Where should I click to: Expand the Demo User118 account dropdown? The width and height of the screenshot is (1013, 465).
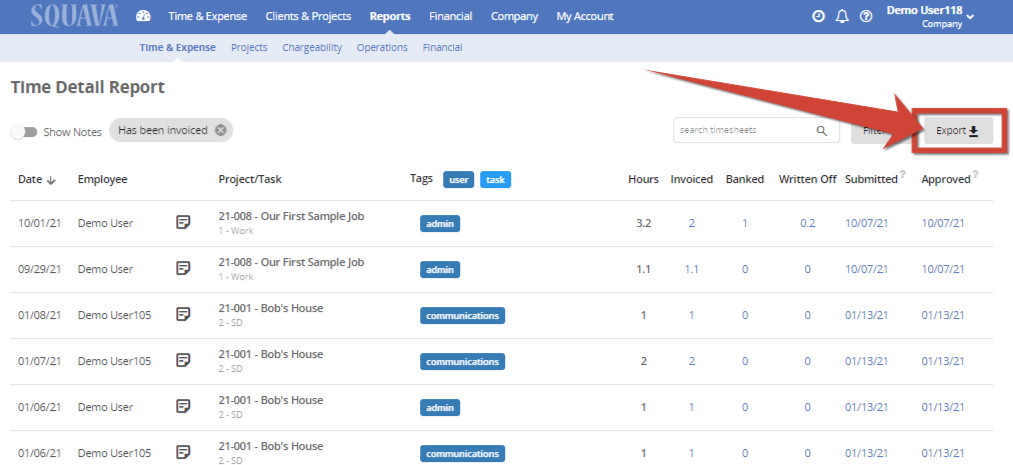[969, 16]
